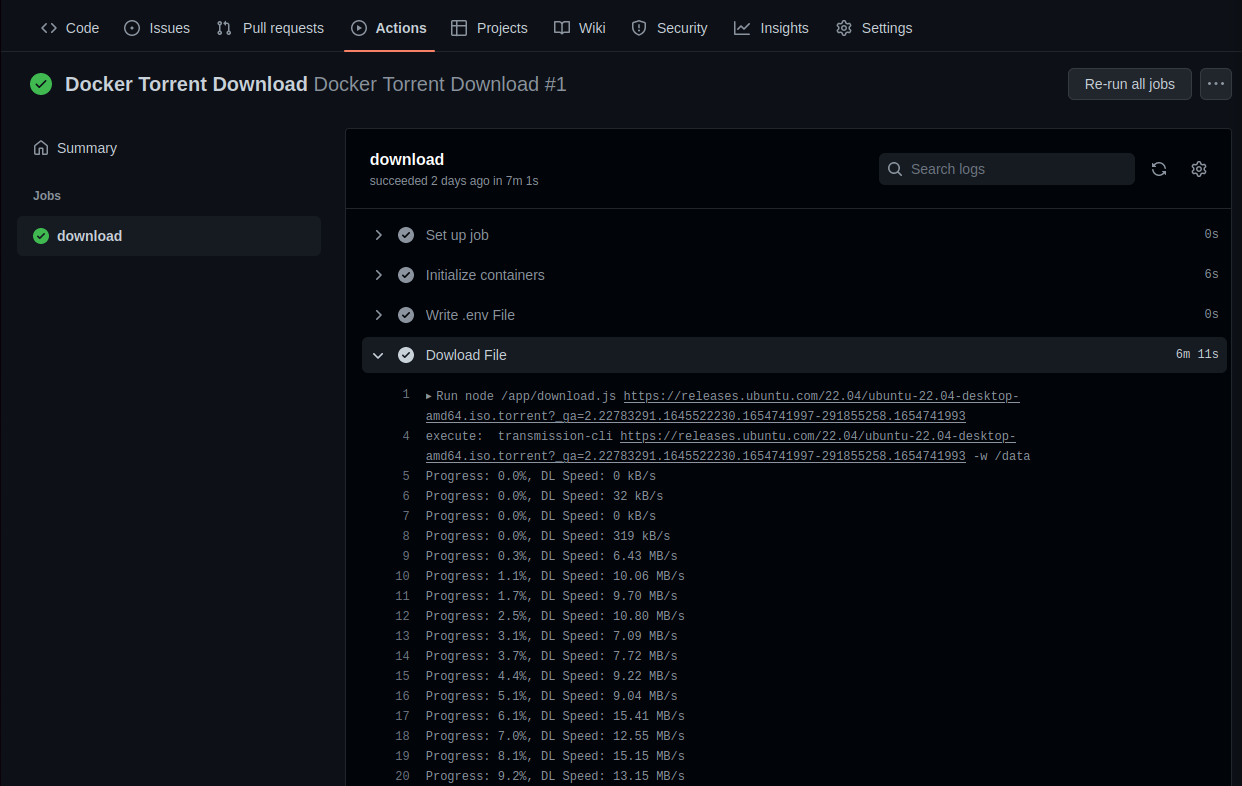Click the success checkmark beside Dowload File
1242x786 pixels.
pyautogui.click(x=406, y=355)
